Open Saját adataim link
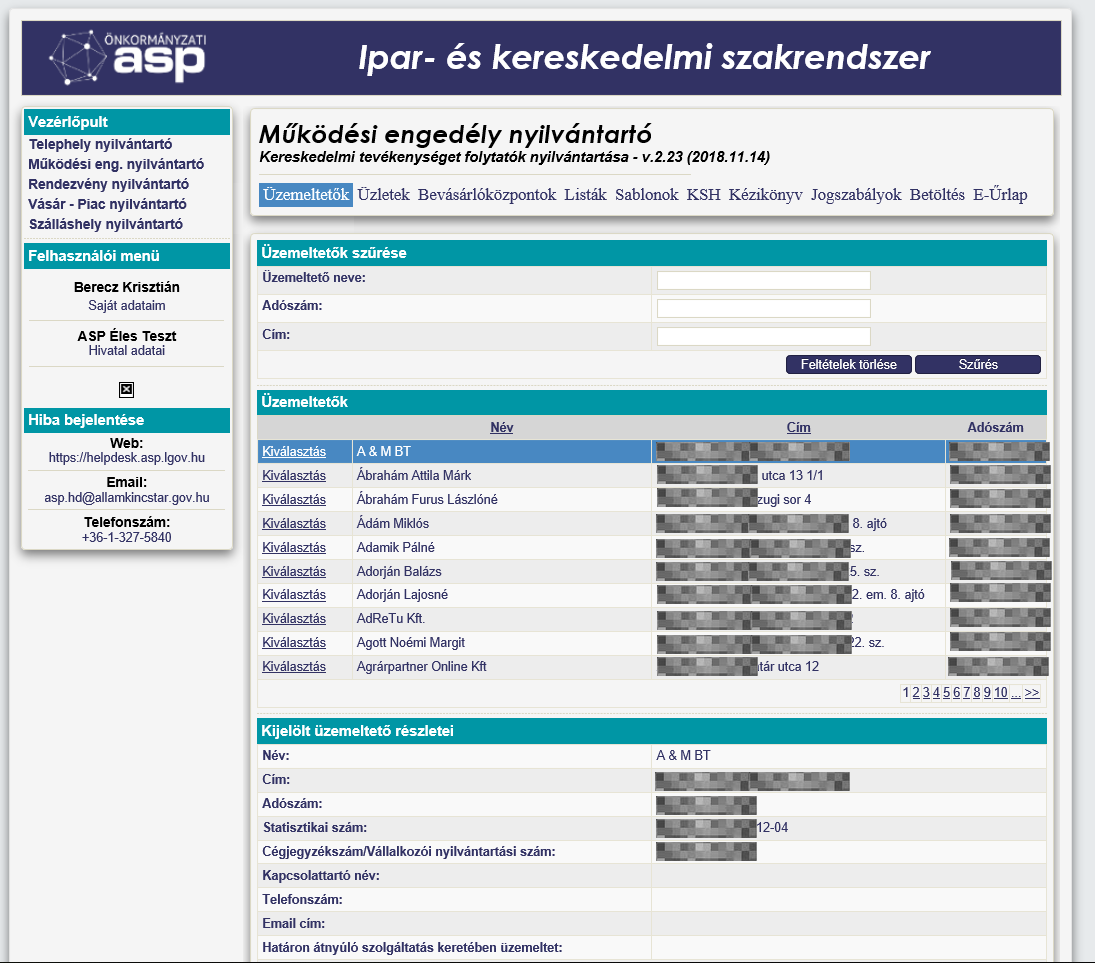This screenshot has height=963, width=1095. pos(126,305)
